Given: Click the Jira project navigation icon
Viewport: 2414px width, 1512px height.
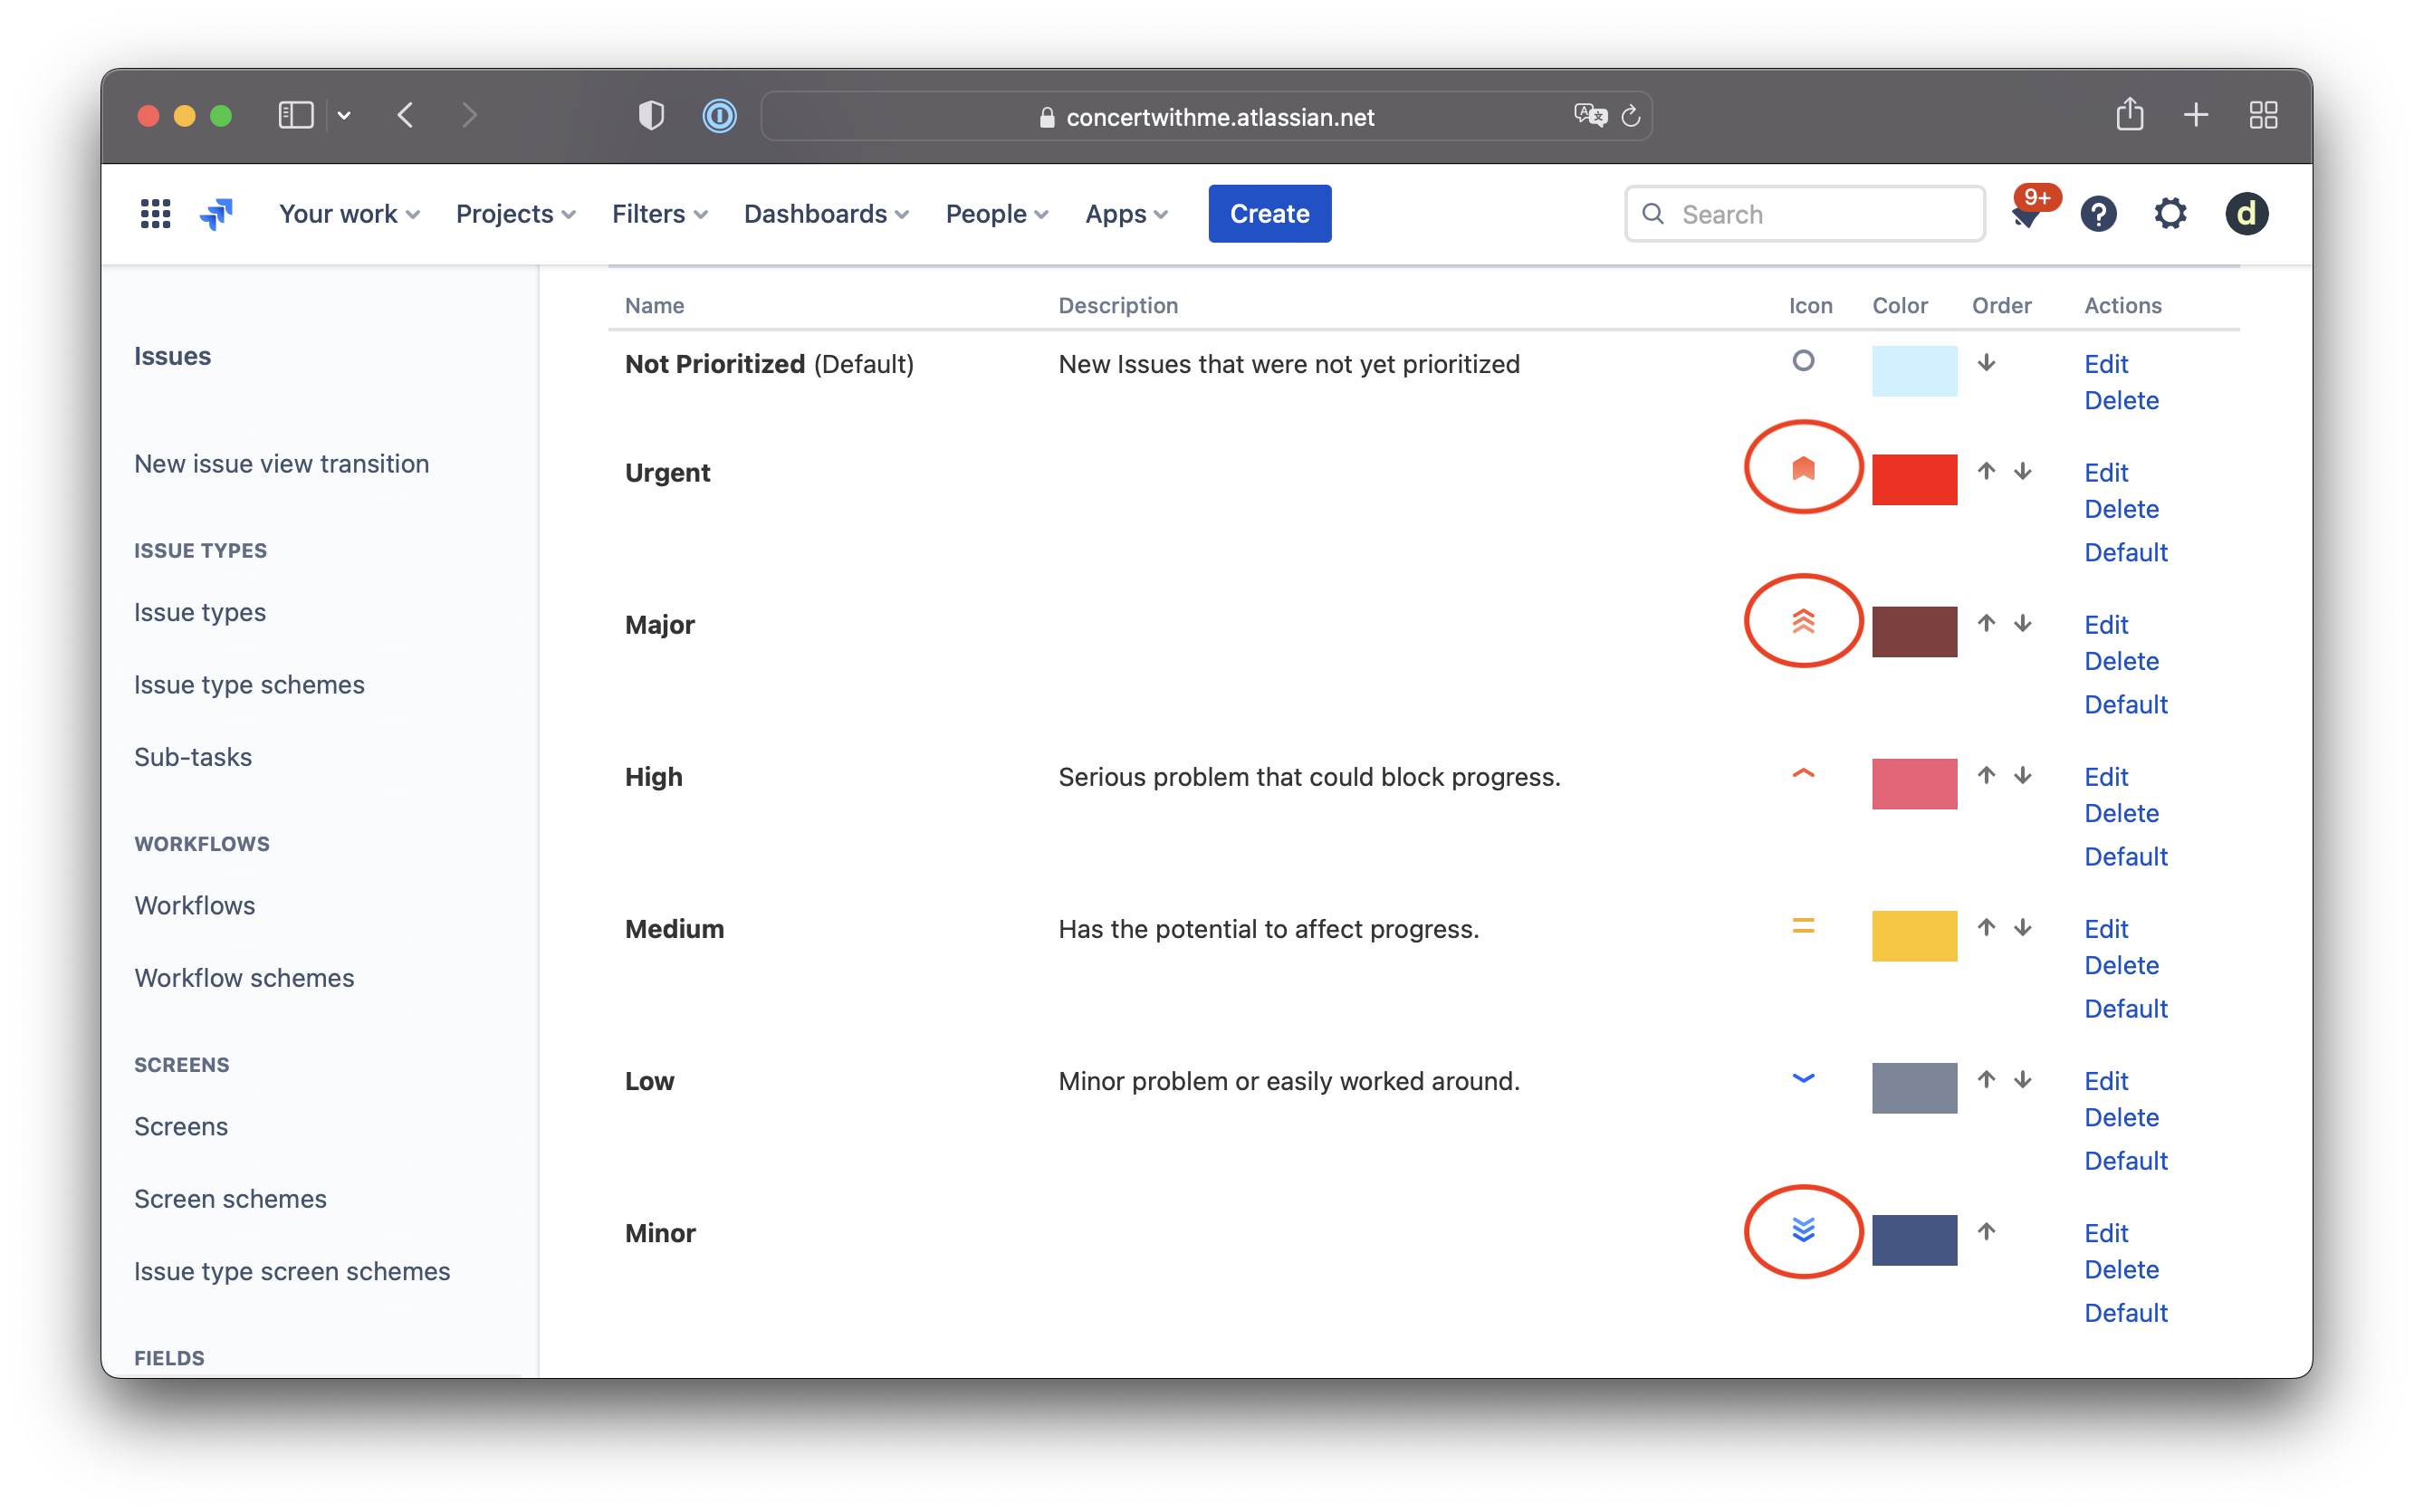Looking at the screenshot, I should 215,213.
